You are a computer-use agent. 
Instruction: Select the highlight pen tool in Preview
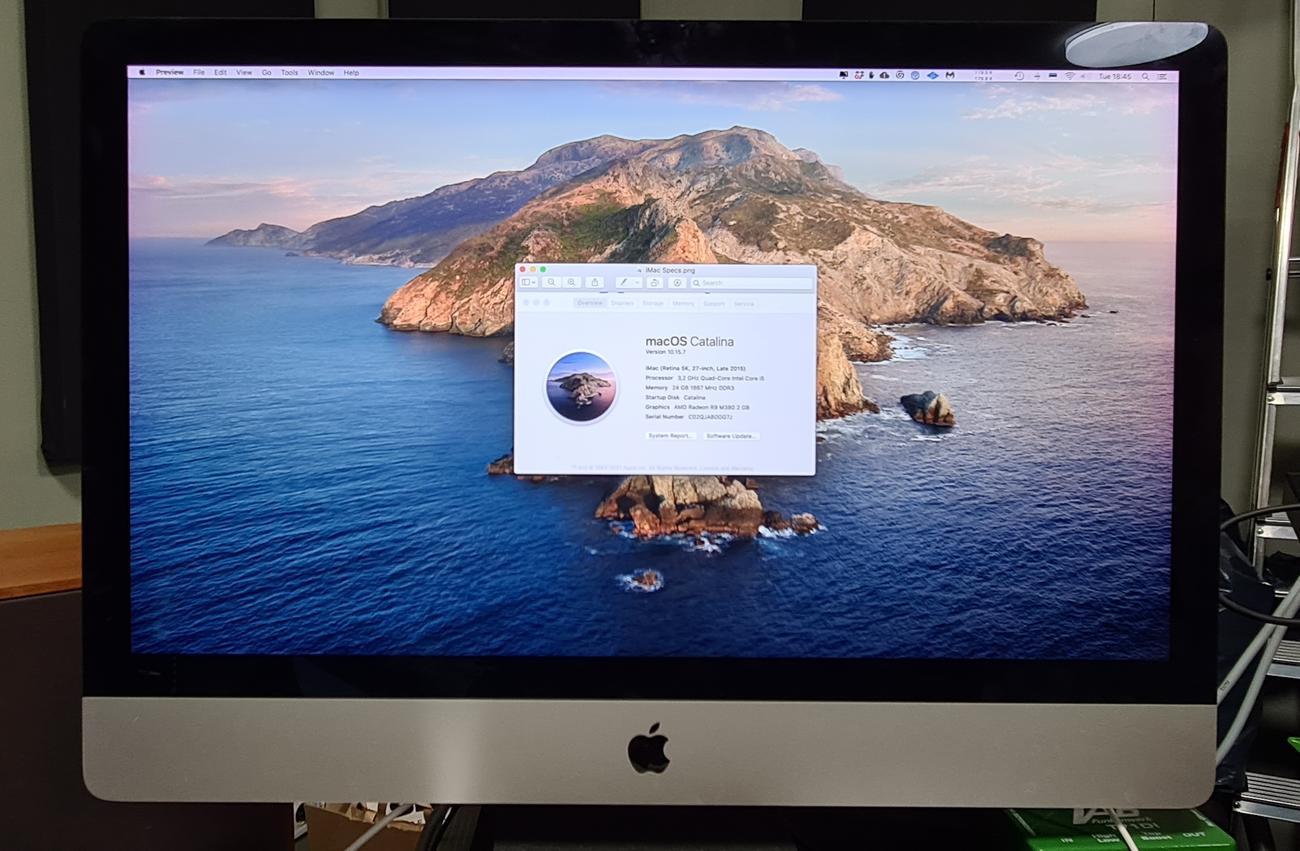623,283
